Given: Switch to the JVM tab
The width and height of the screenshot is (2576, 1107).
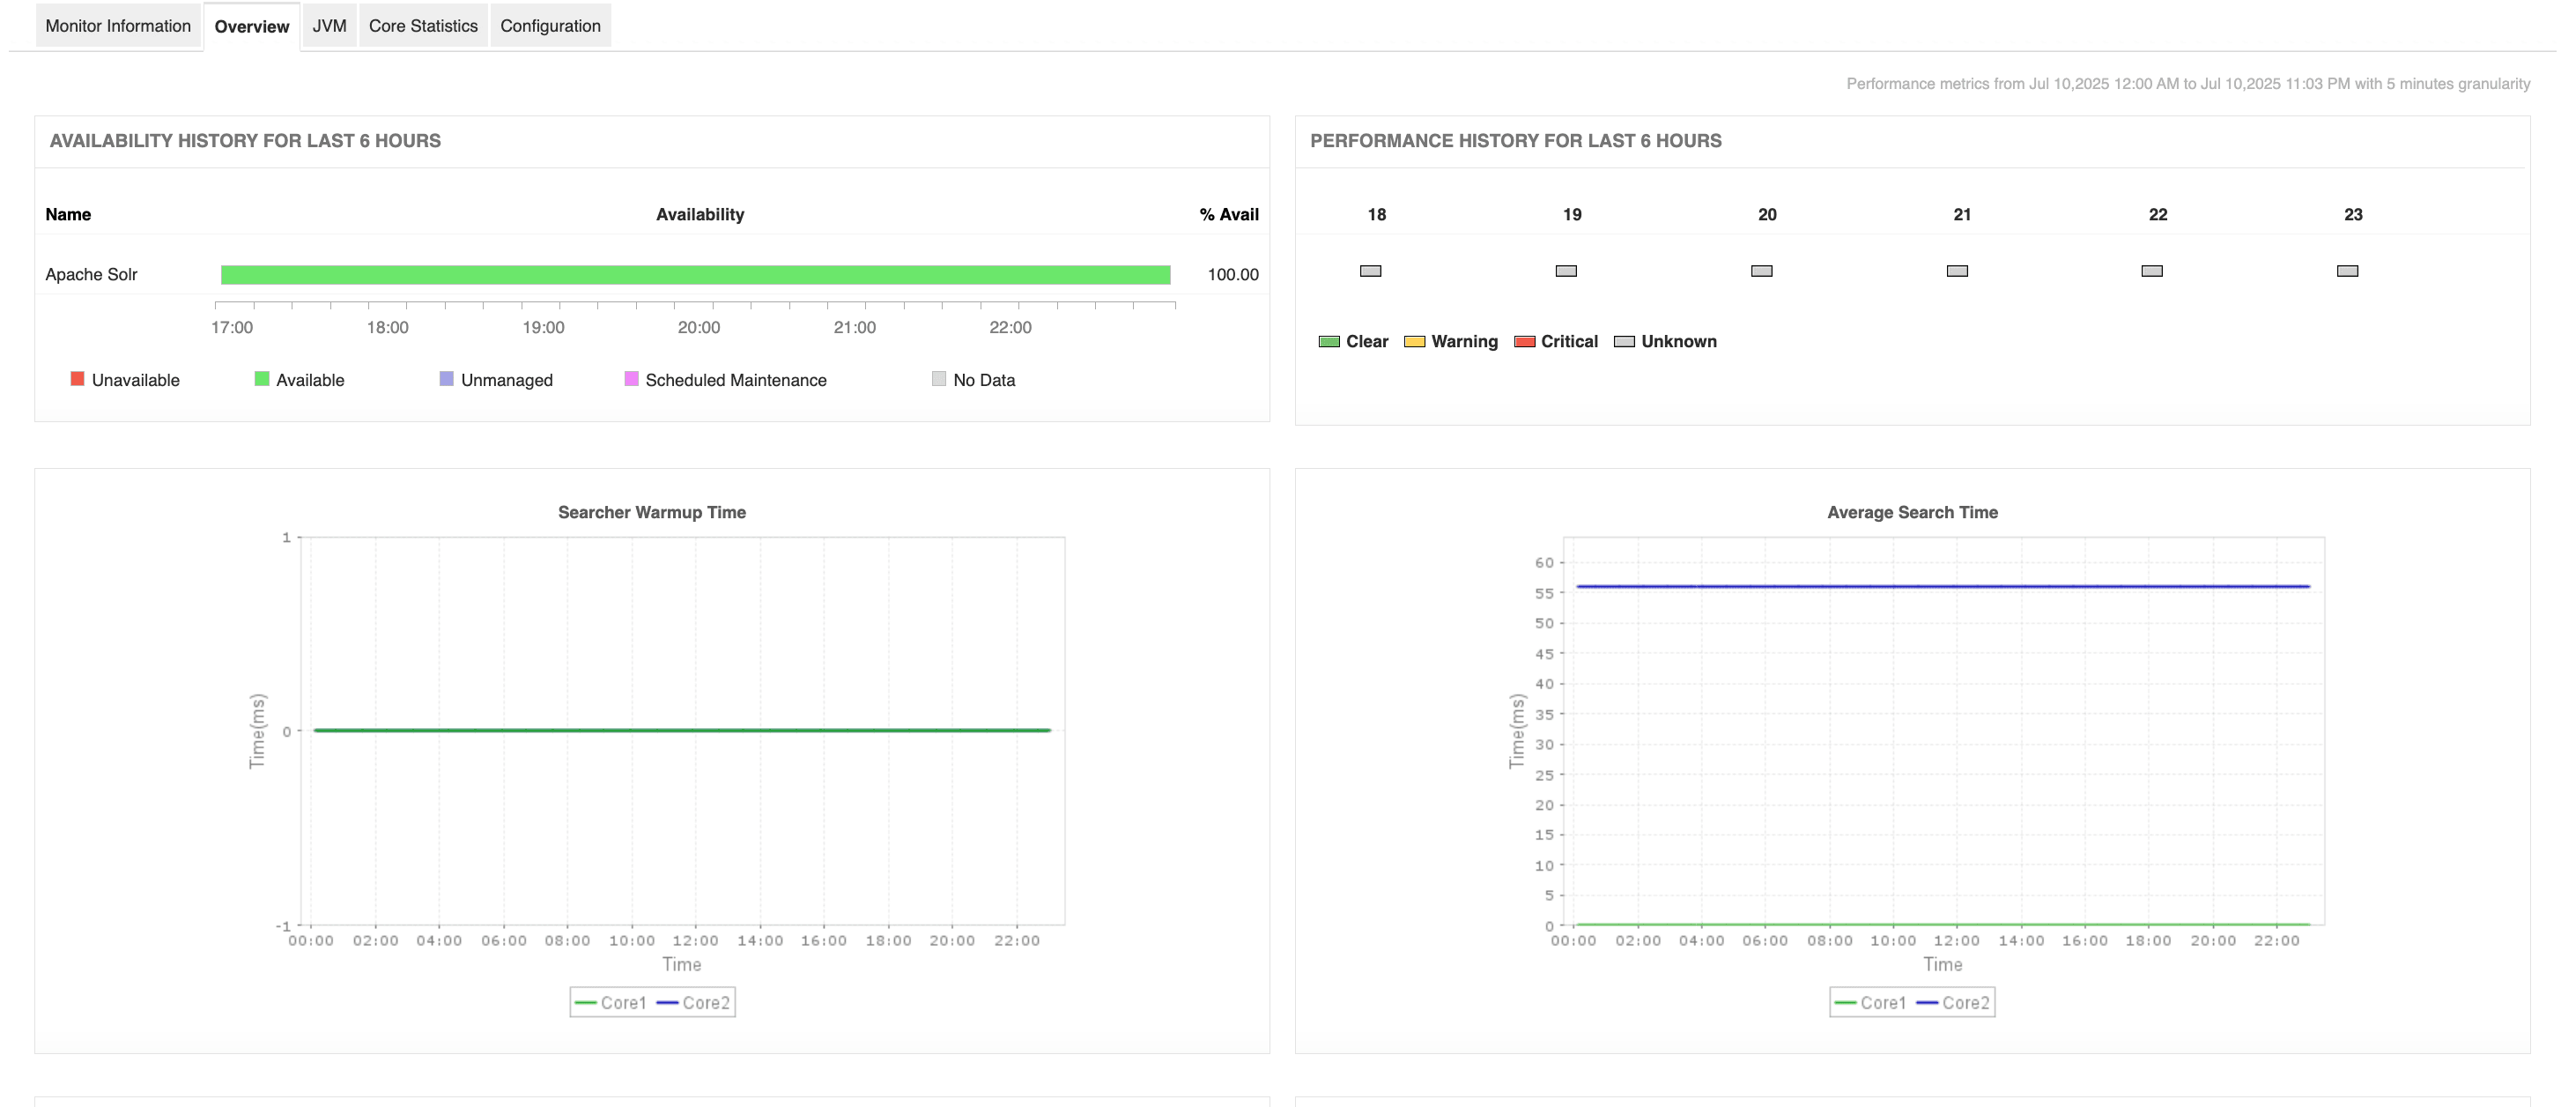Looking at the screenshot, I should click(x=329, y=26).
